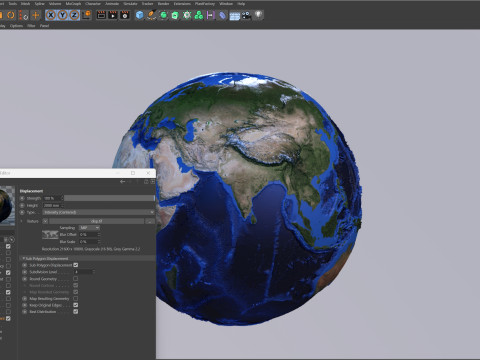Click the gear-shaped MoGraph icon

(187, 15)
